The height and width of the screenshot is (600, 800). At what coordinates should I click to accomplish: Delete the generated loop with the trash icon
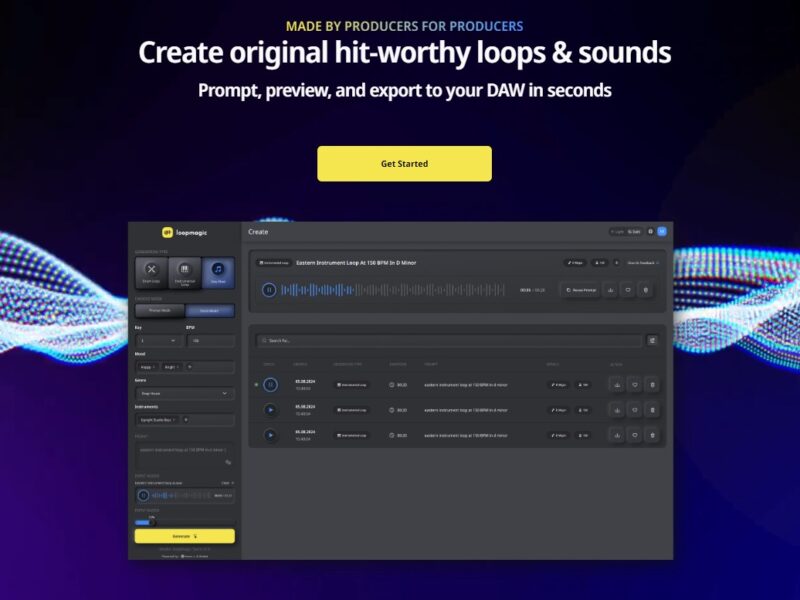click(646, 289)
